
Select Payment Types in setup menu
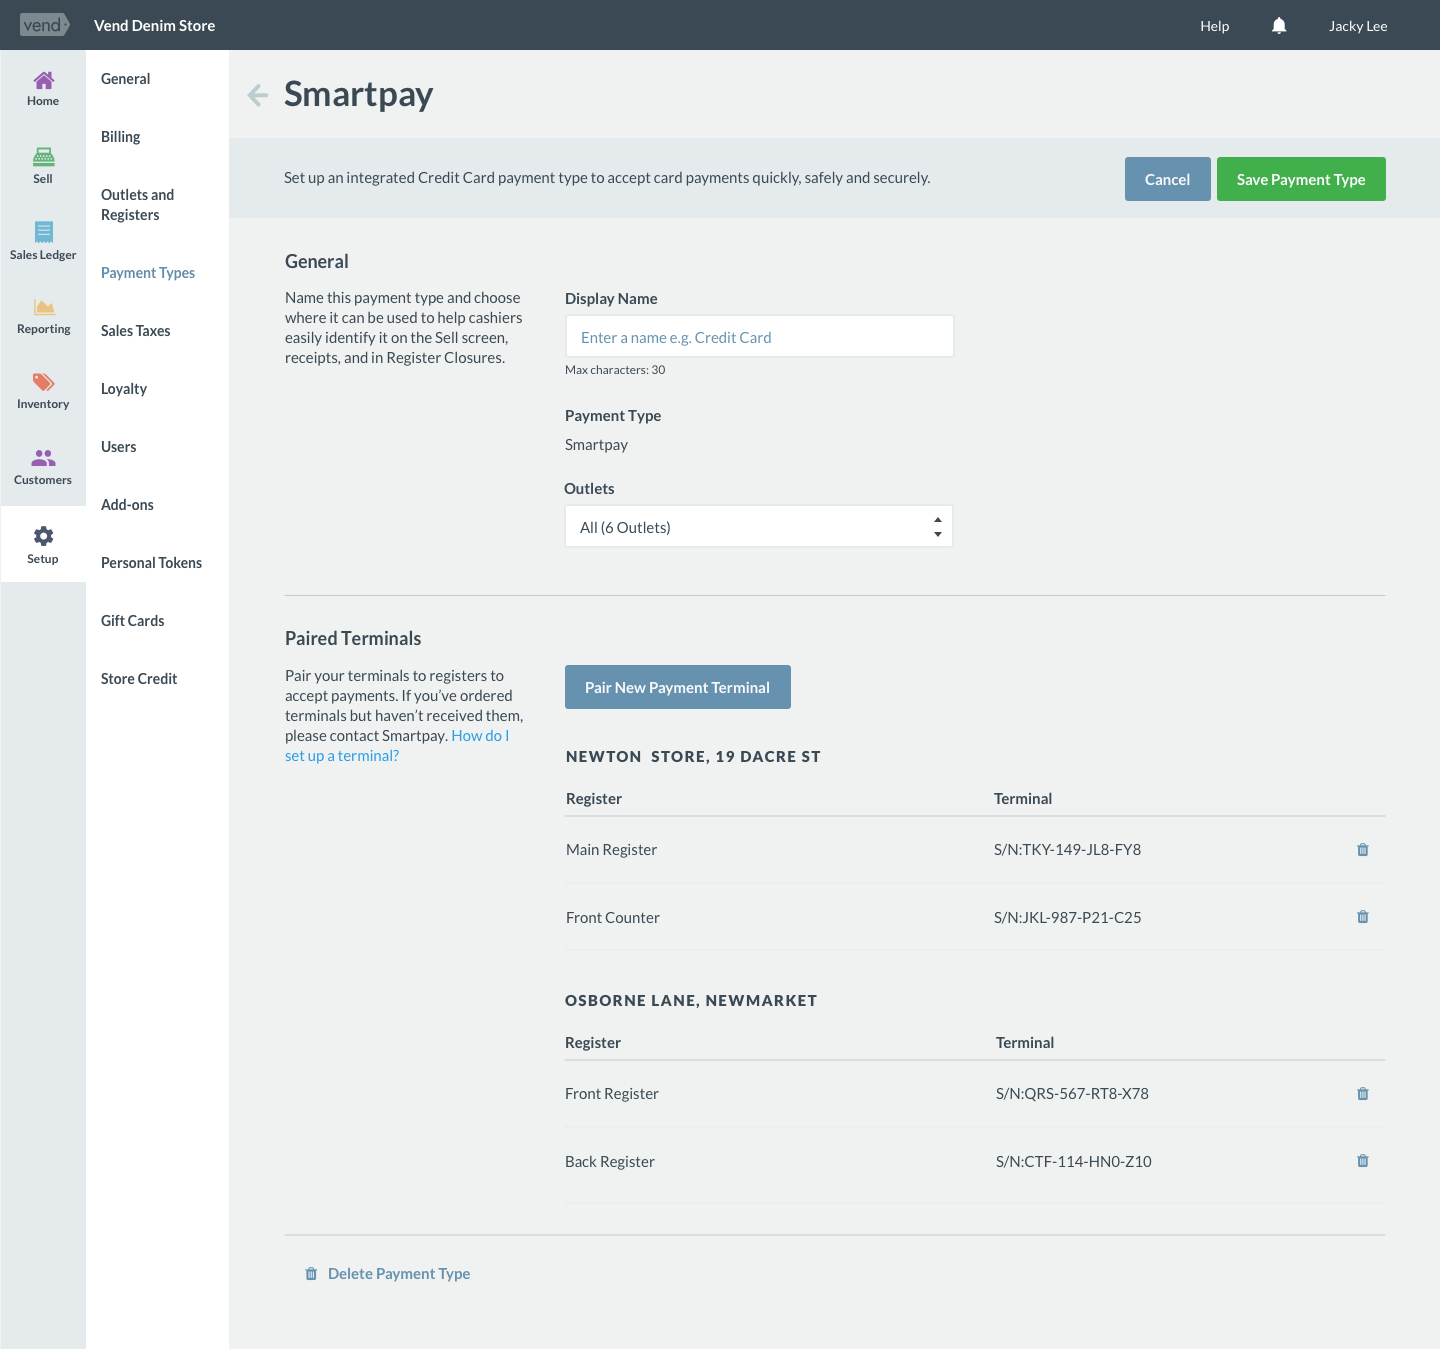[x=148, y=273]
